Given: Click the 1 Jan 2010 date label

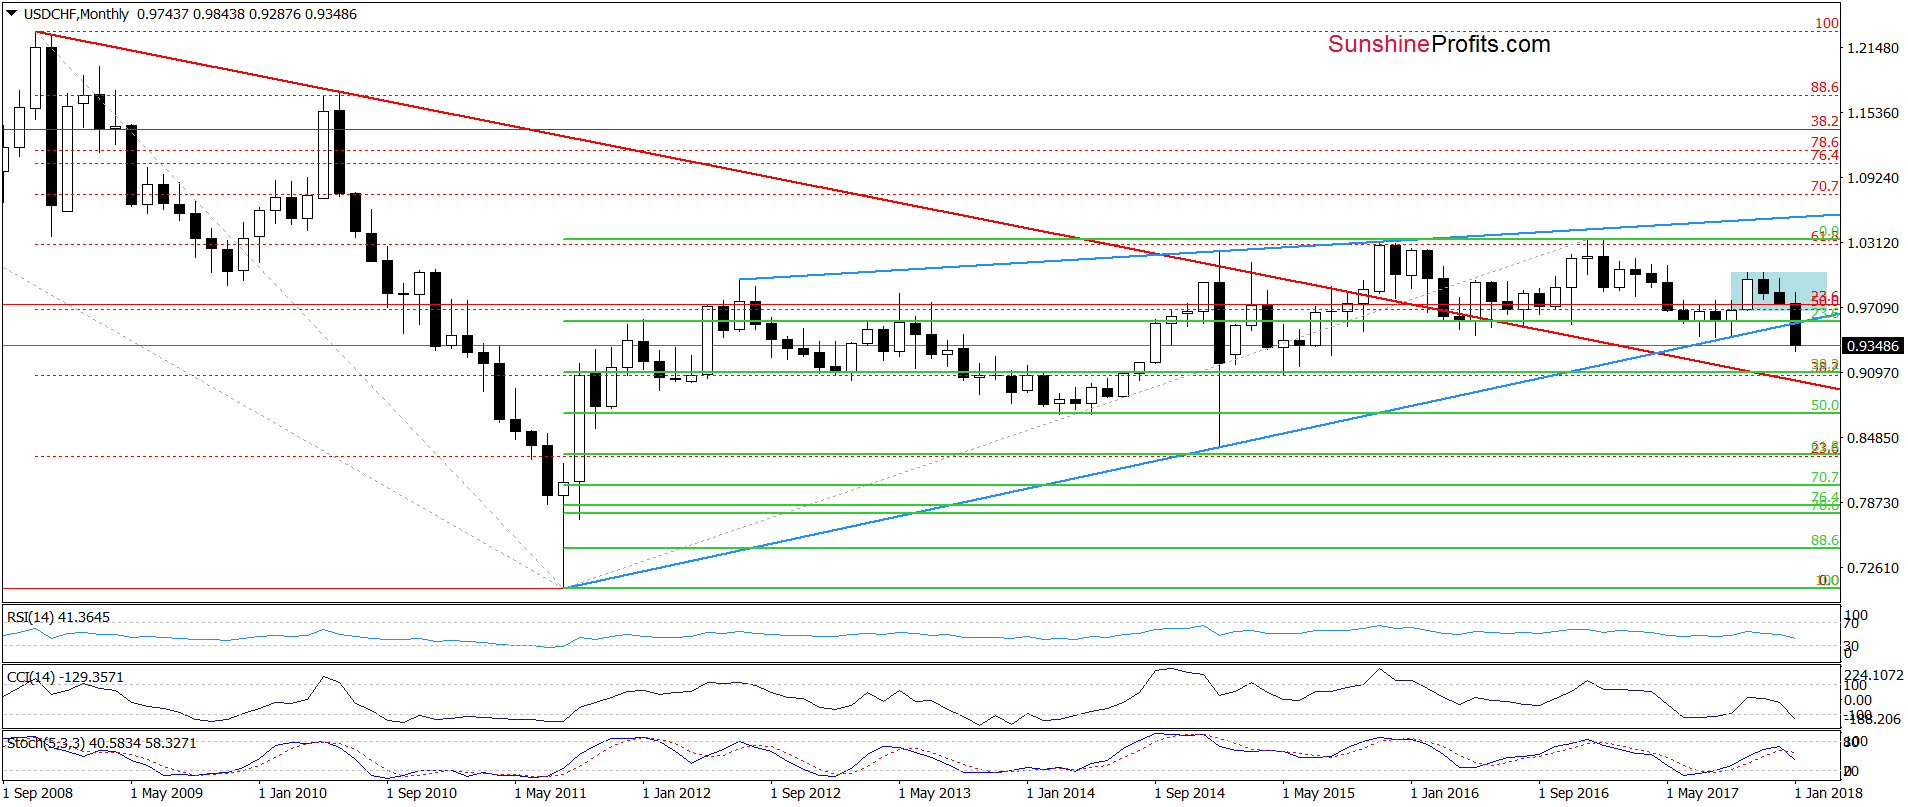Looking at the screenshot, I should tap(293, 793).
